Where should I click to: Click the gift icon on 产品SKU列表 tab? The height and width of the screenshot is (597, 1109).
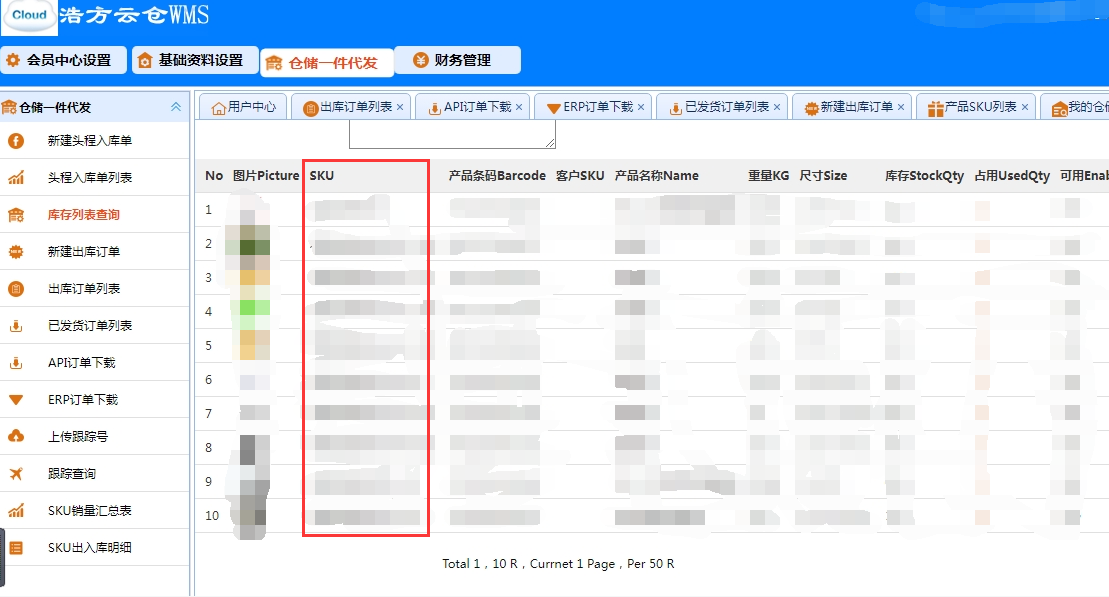(x=936, y=108)
